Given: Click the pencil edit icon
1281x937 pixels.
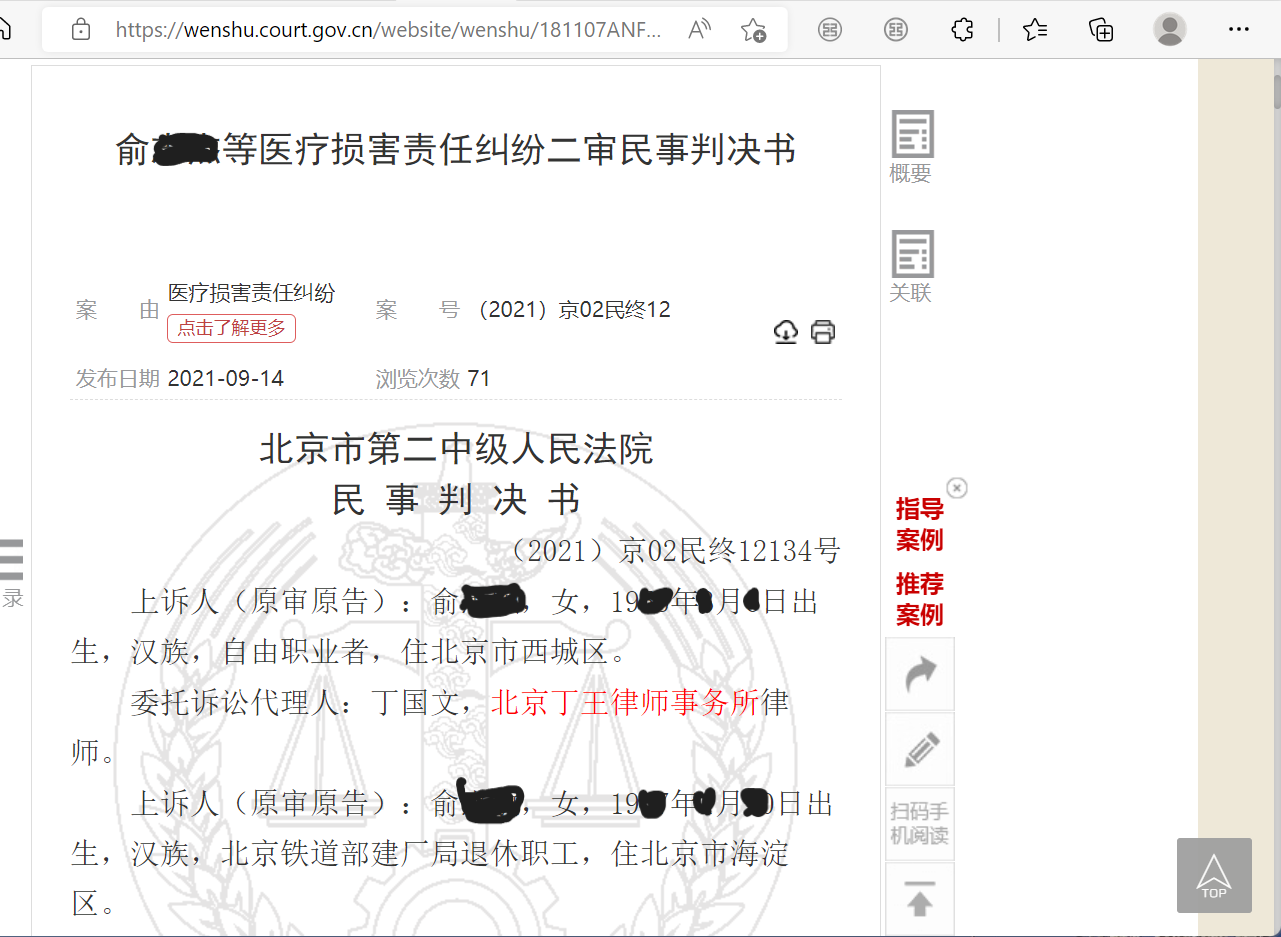Looking at the screenshot, I should point(920,750).
